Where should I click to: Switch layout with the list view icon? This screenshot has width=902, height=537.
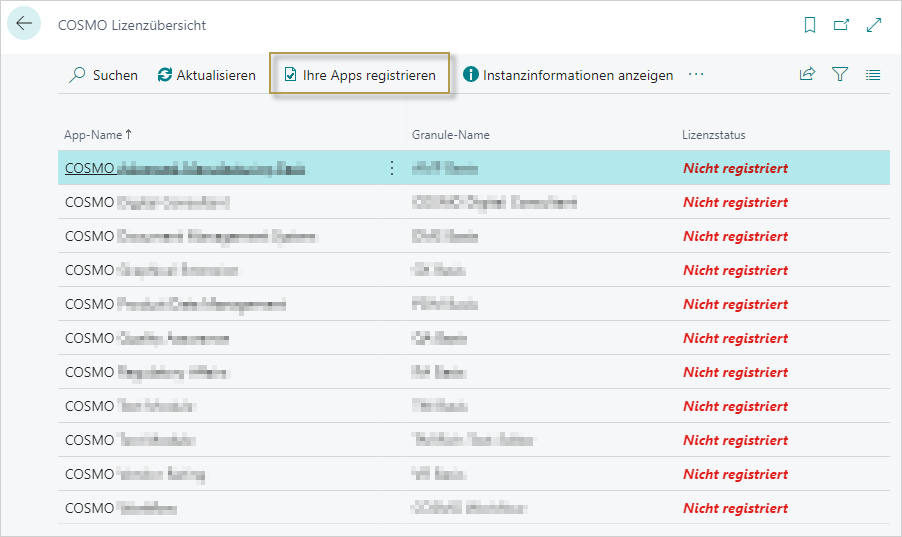(x=873, y=75)
